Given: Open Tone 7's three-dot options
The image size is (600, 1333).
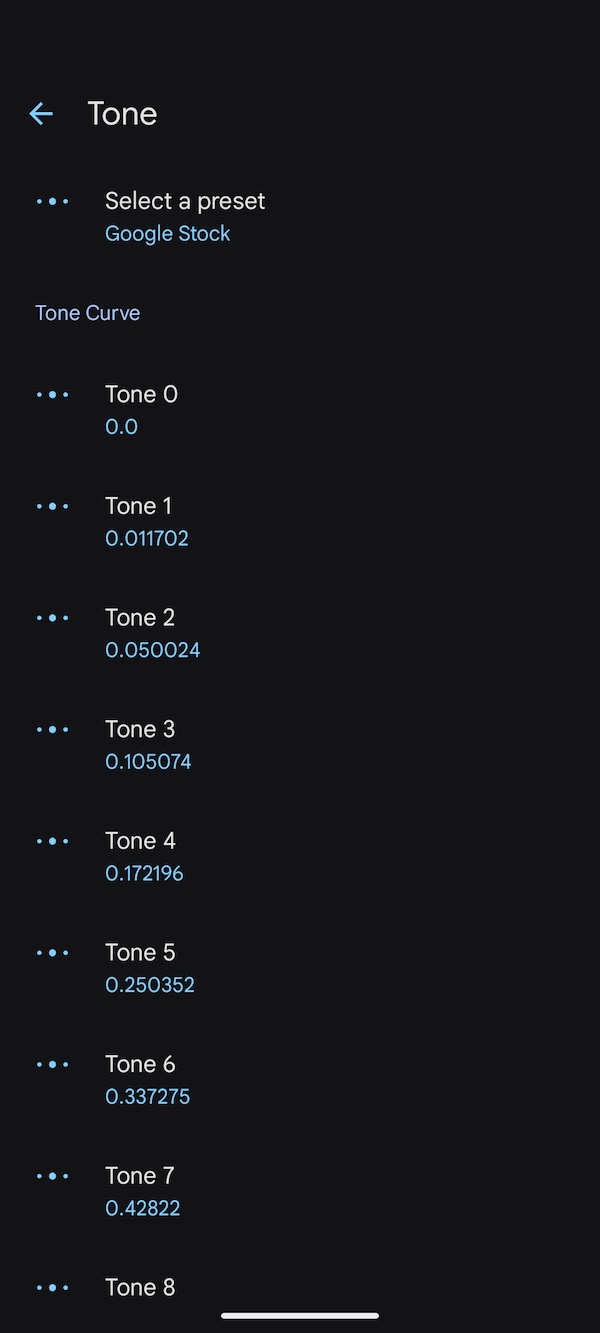Looking at the screenshot, I should (x=53, y=1176).
